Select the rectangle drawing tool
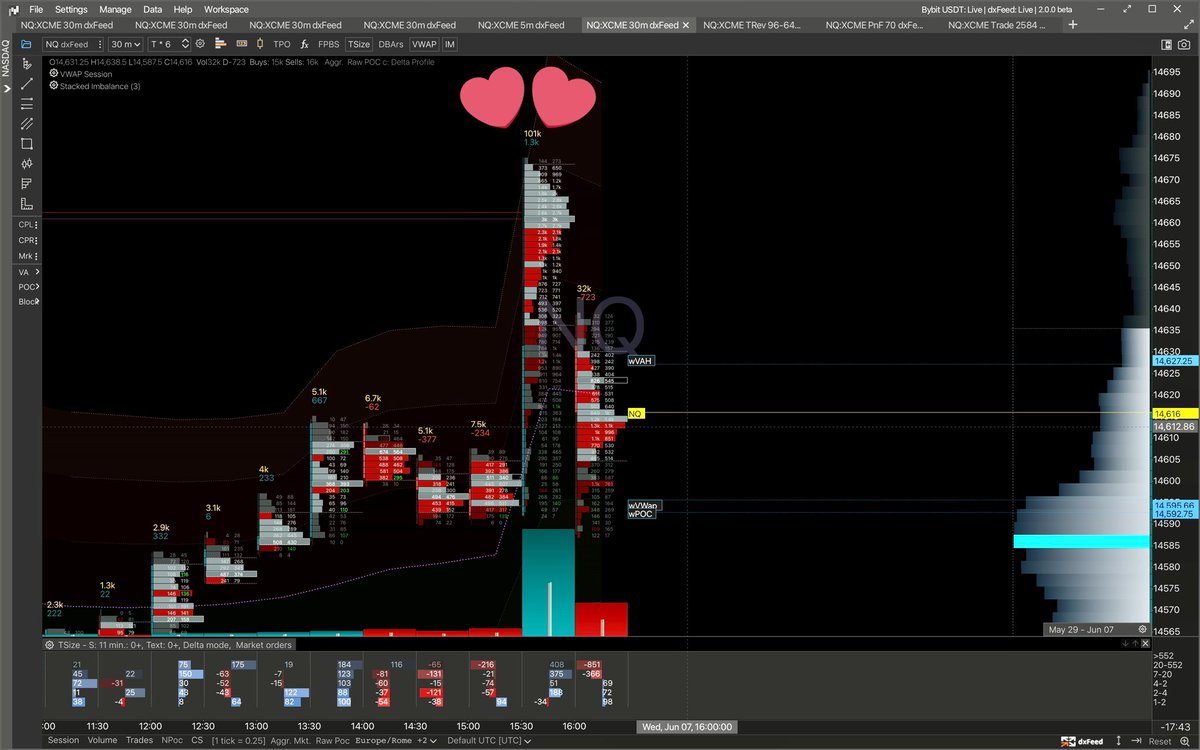Image resolution: width=1200 pixels, height=750 pixels. [27, 144]
